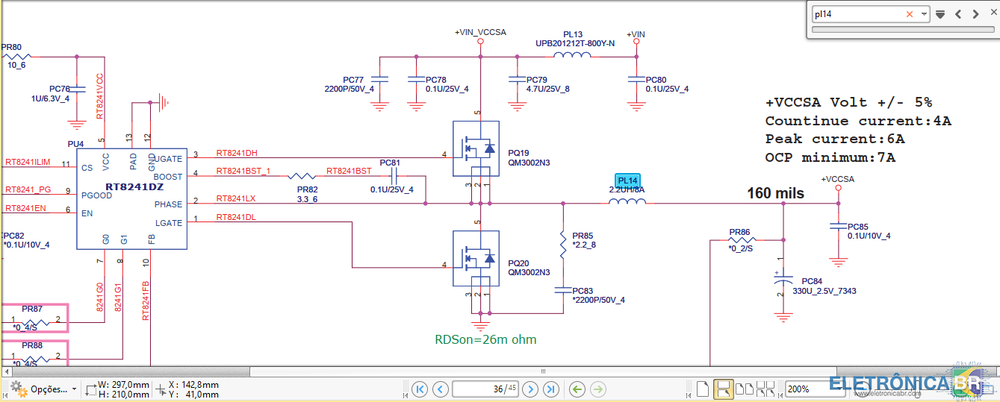Open the Opções menu
The height and width of the screenshot is (402, 1000).
[46, 388]
